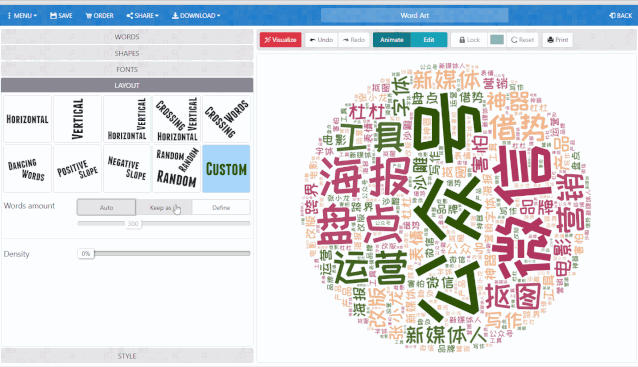Screen dimensions: 638x367
Task: Select the Dancing Words layout
Action: [27, 168]
